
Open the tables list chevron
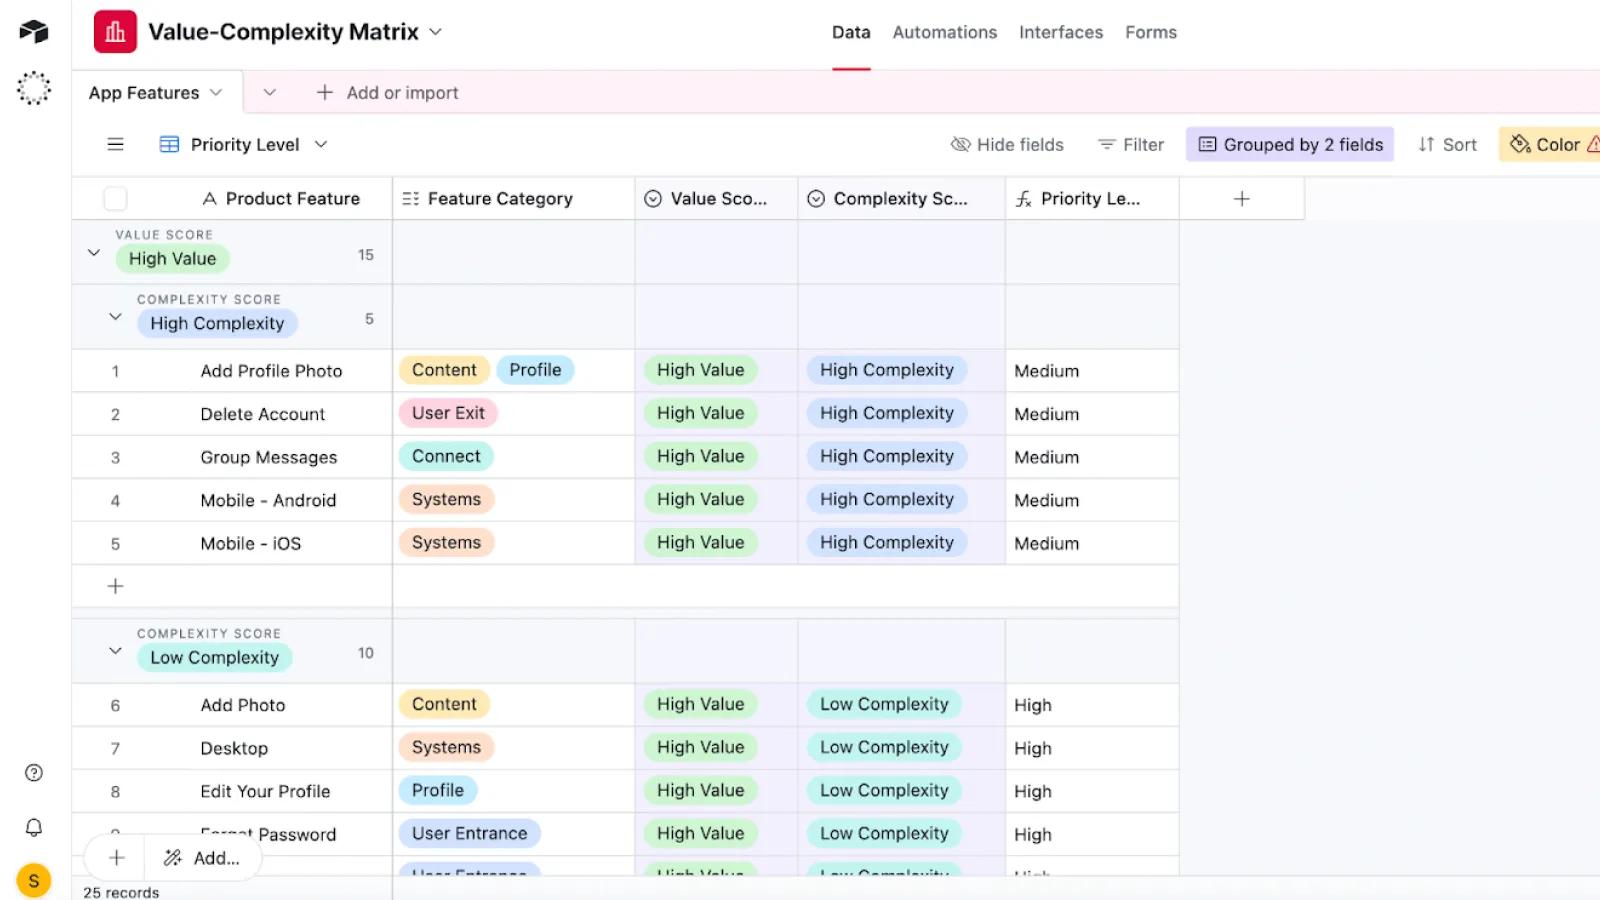[269, 92]
